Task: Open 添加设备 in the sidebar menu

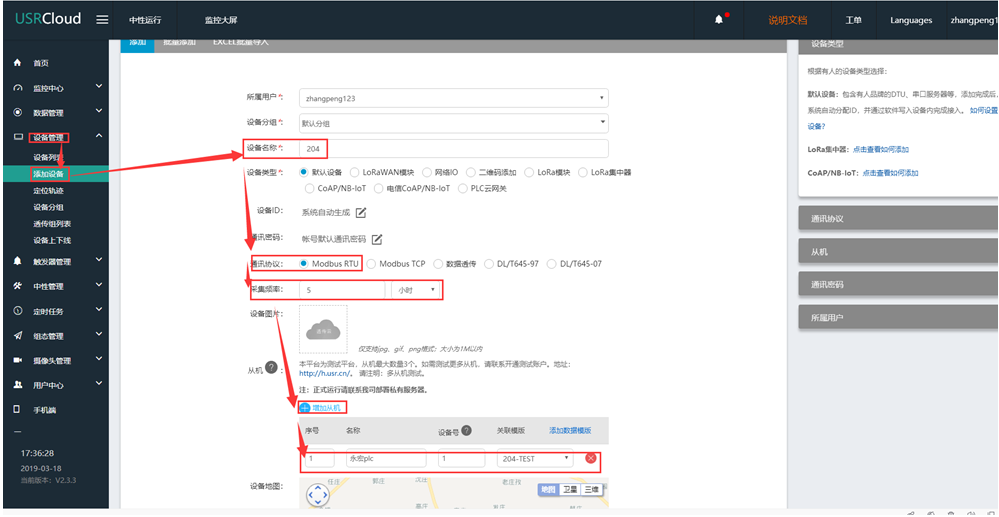Action: [49, 174]
